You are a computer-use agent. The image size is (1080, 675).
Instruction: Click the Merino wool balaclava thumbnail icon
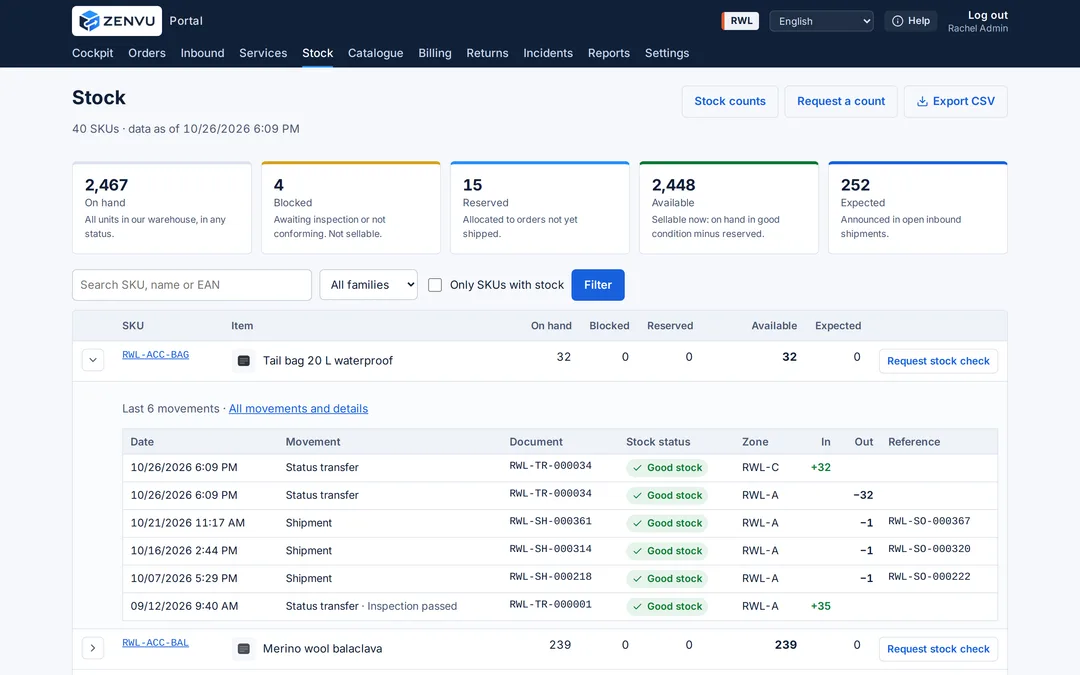[x=243, y=649]
